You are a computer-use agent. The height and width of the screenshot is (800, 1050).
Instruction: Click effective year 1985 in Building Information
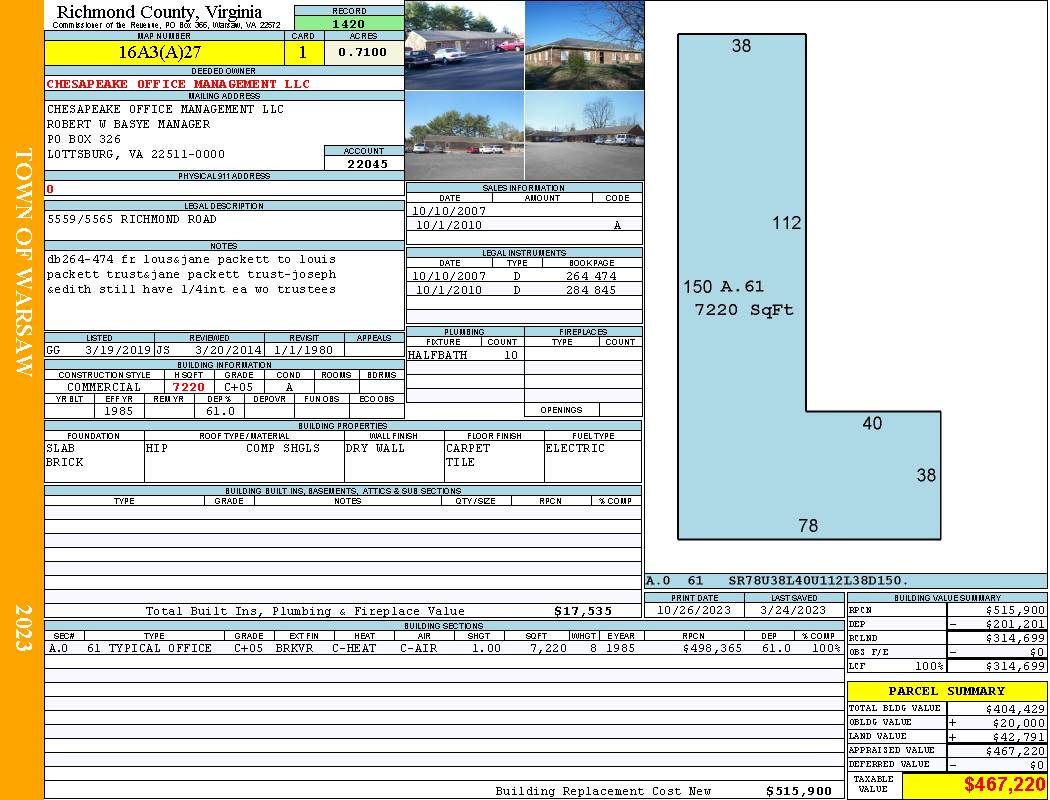pyautogui.click(x=119, y=411)
